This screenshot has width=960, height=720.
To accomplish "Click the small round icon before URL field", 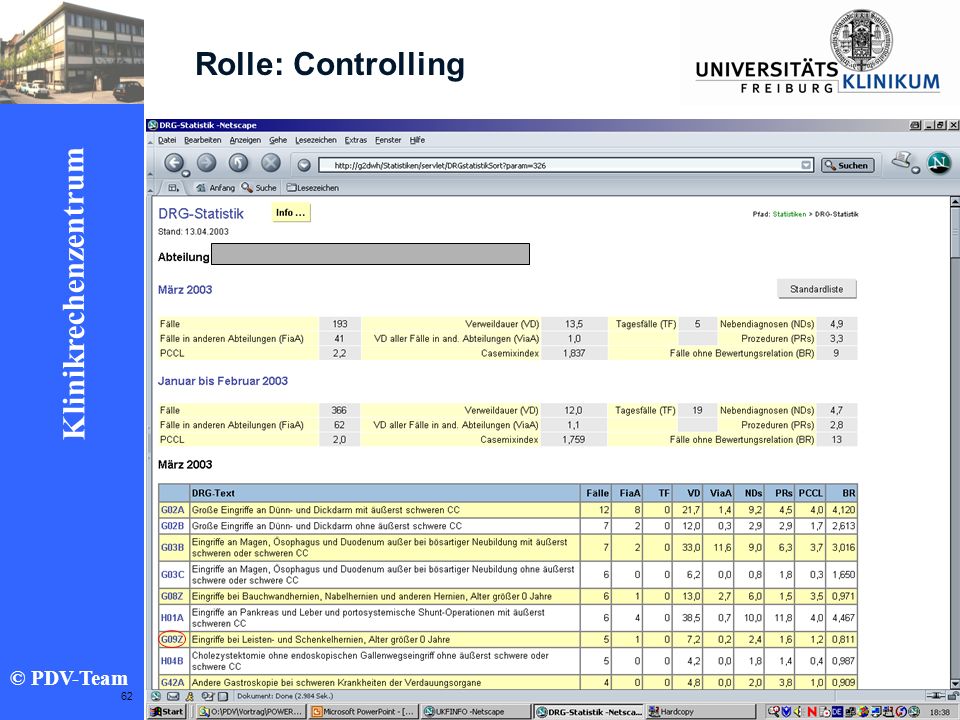I will coord(304,165).
